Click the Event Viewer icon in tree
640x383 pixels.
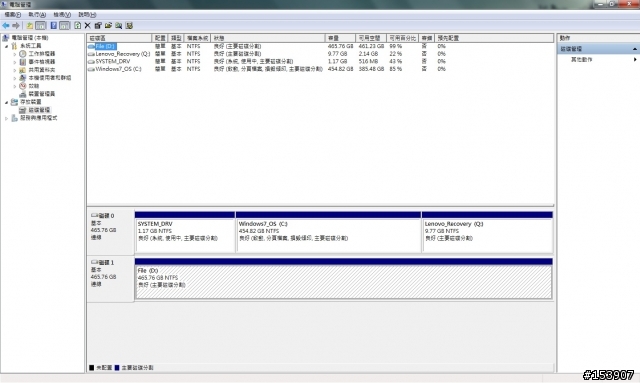tap(22, 62)
